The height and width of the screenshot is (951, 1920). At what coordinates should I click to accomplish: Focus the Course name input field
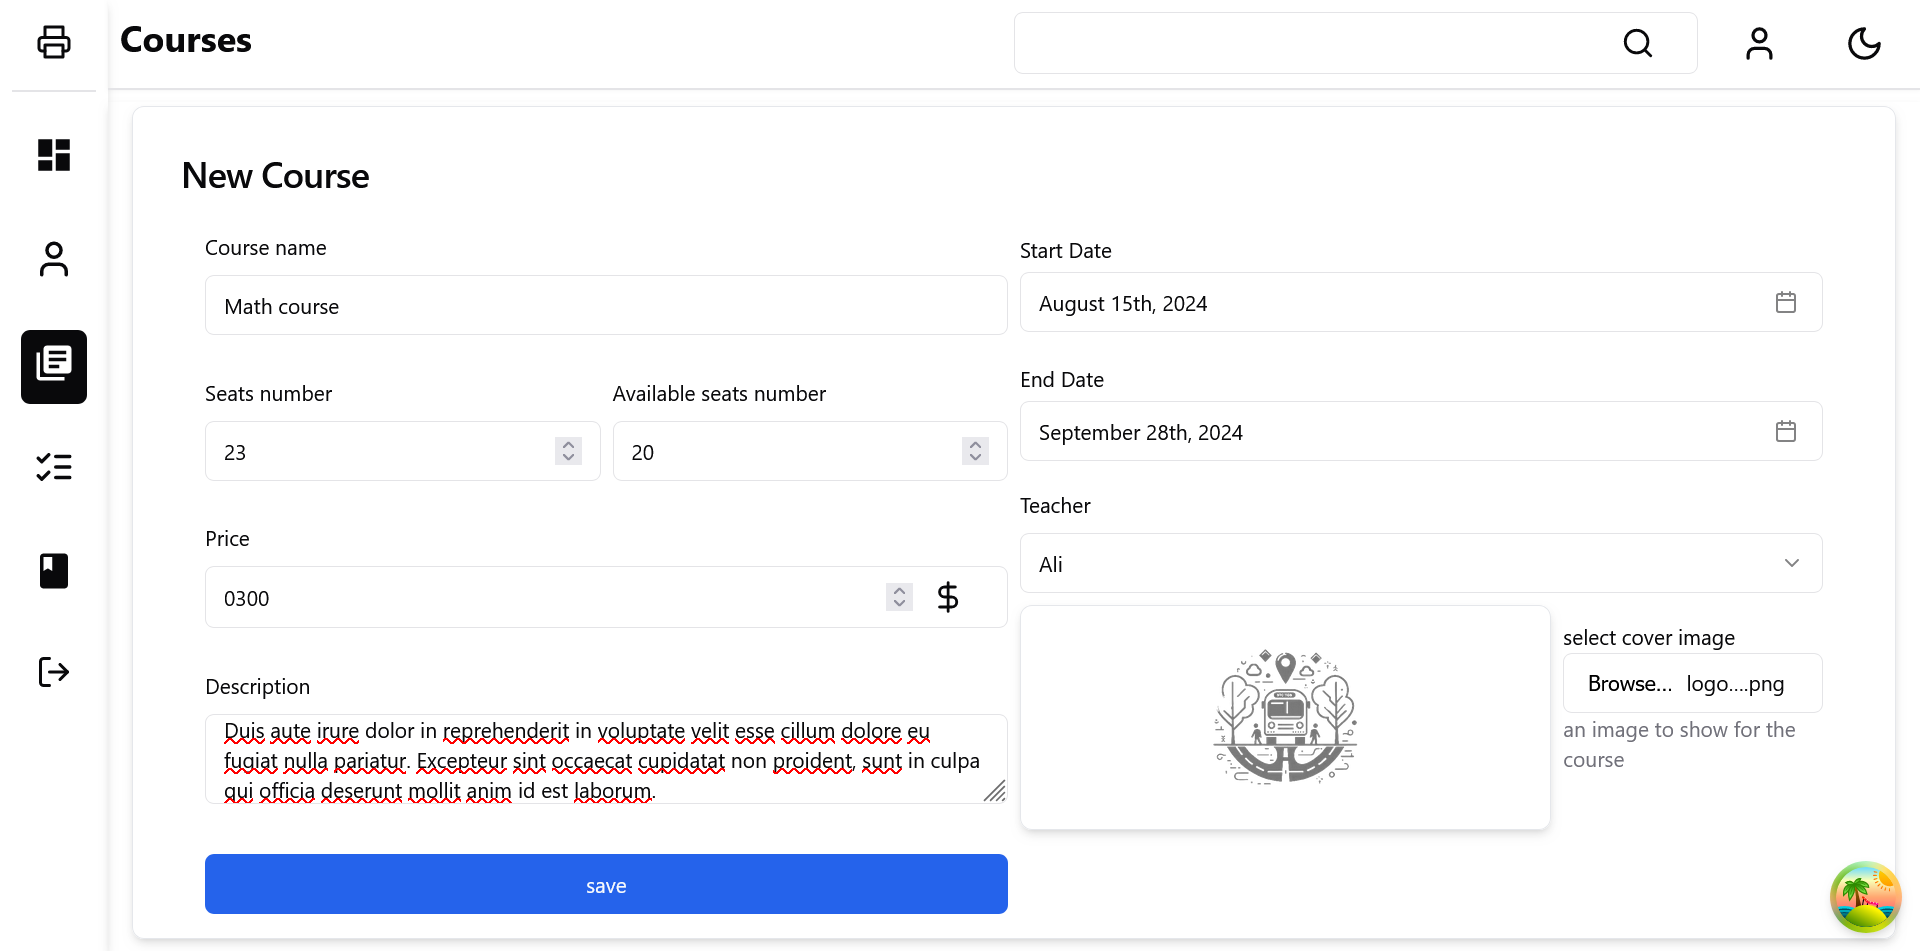(x=605, y=305)
